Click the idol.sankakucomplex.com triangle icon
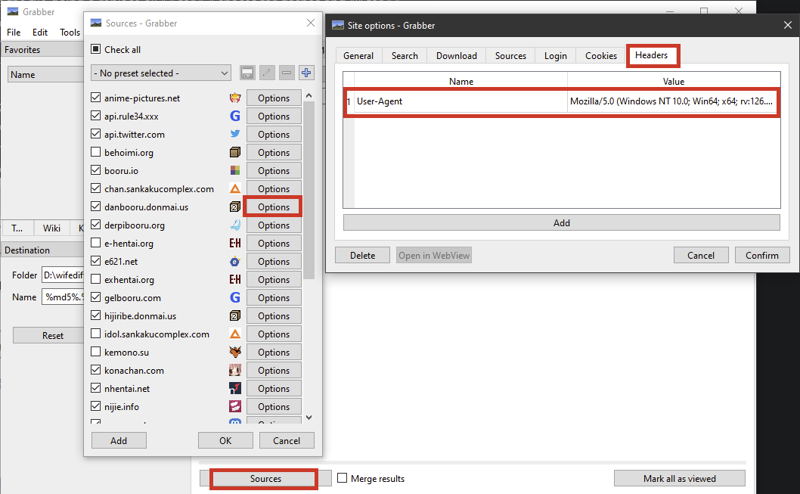The height and width of the screenshot is (494, 800). coord(235,334)
